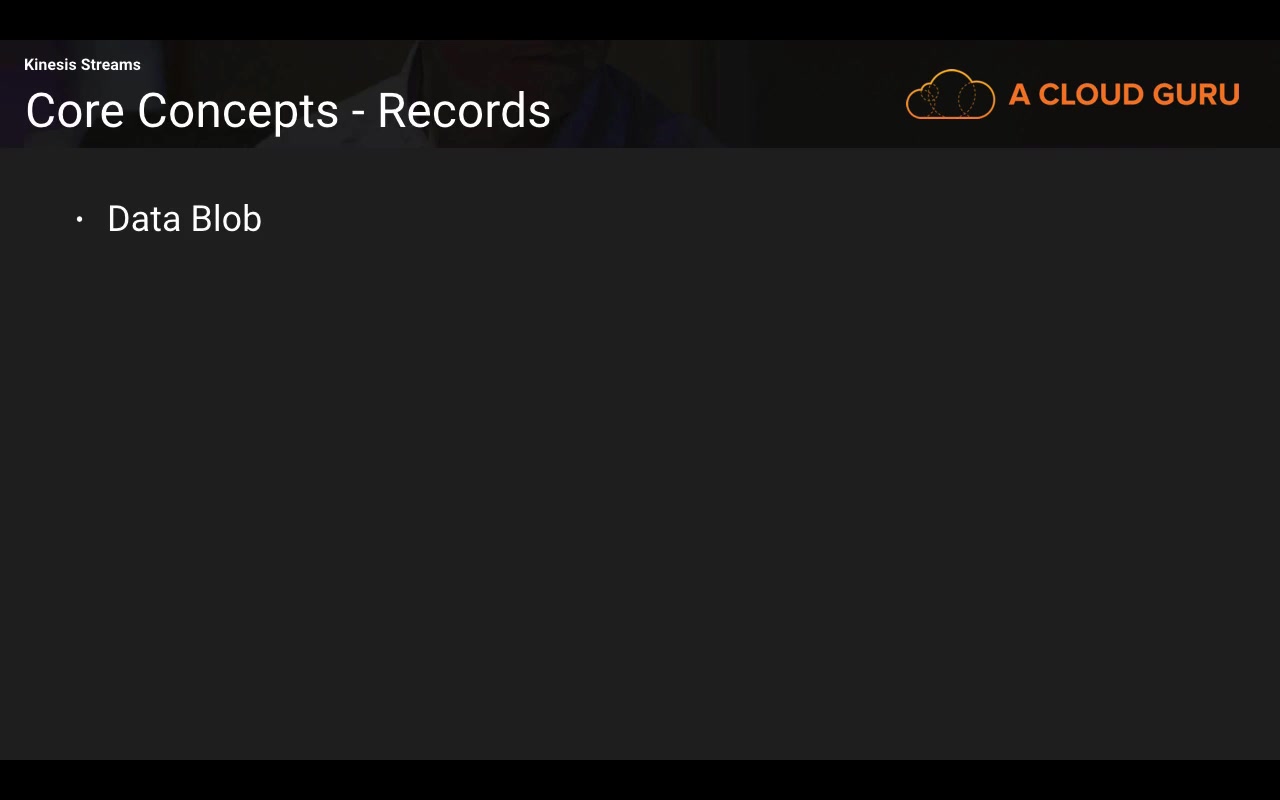Click the word "Data" in the bullet
This screenshot has height=800, width=1280.
click(144, 219)
